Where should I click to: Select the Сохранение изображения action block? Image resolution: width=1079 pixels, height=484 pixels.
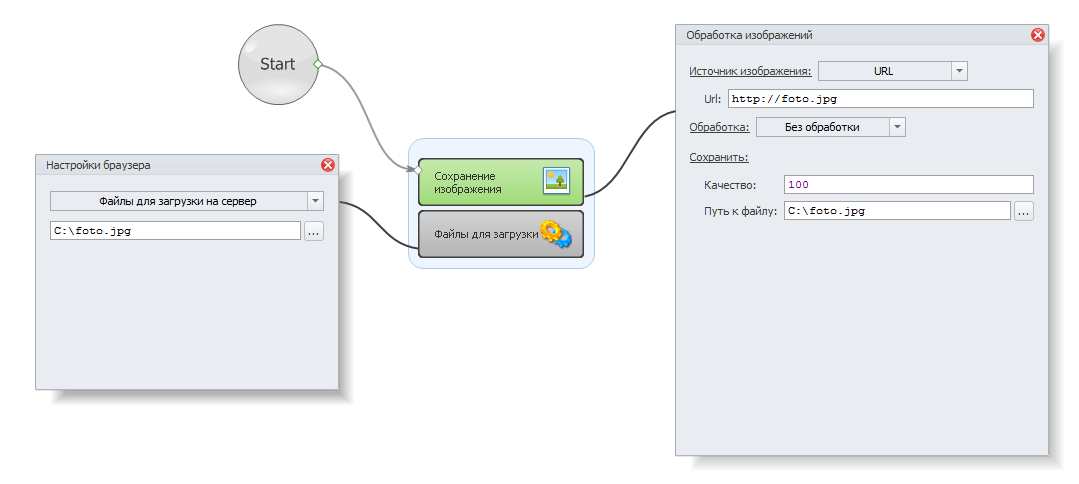click(x=501, y=182)
